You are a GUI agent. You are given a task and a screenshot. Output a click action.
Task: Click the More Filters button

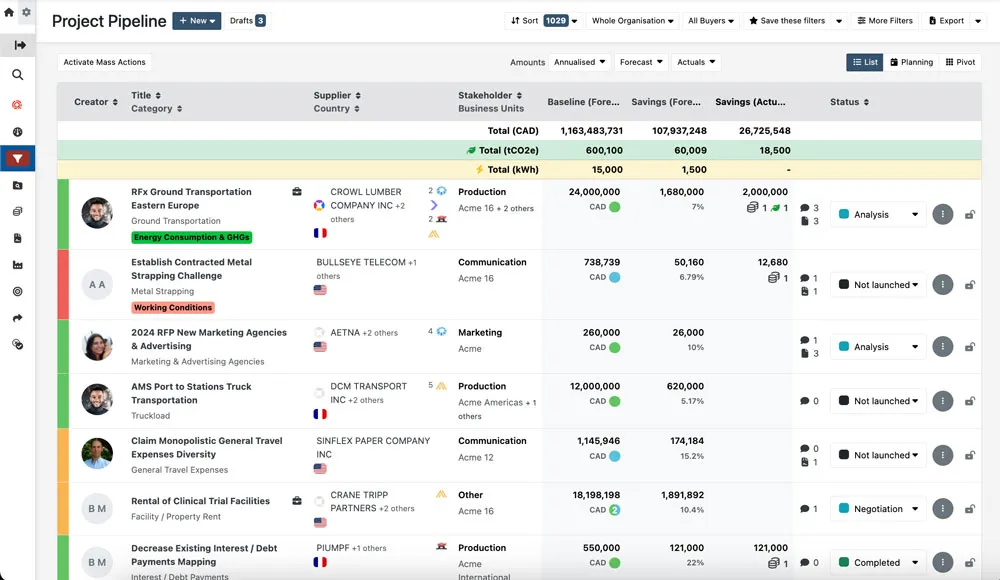pyautogui.click(x=884, y=20)
